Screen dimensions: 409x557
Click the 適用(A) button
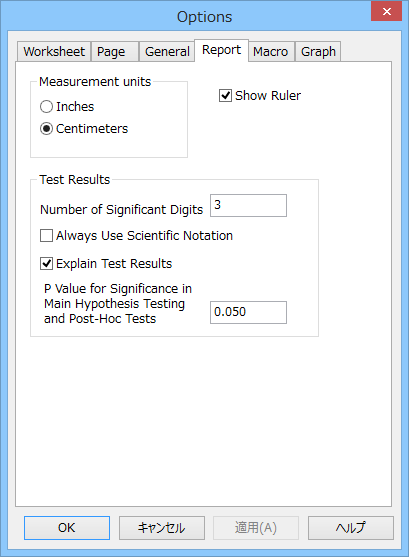256,528
